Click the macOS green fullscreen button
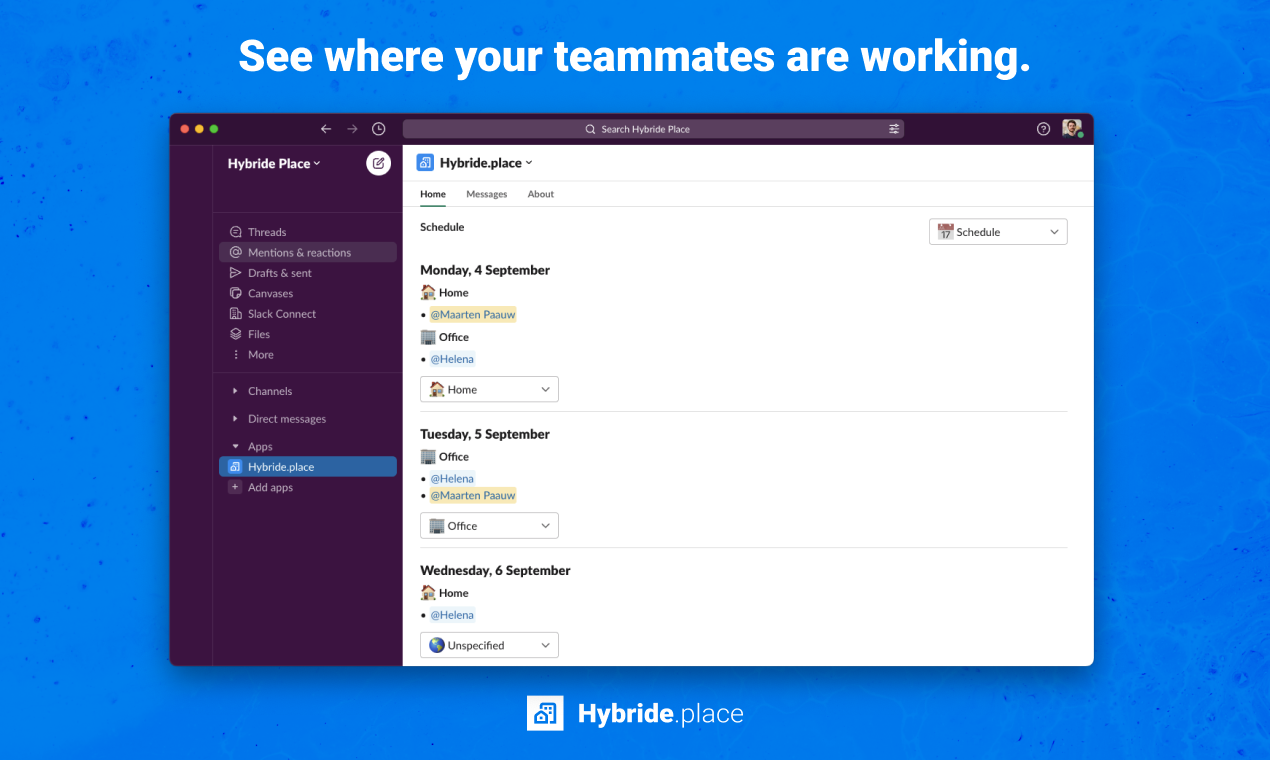 pos(214,129)
